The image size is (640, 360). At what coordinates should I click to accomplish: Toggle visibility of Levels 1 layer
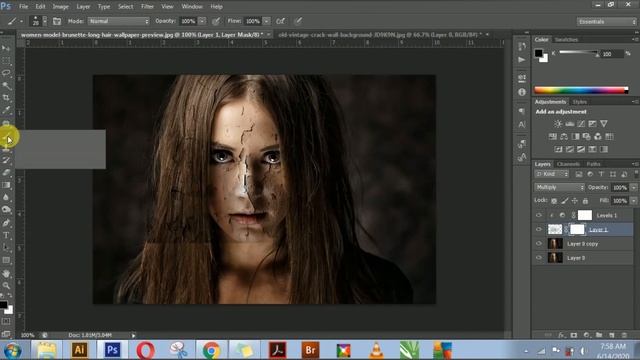[539, 215]
